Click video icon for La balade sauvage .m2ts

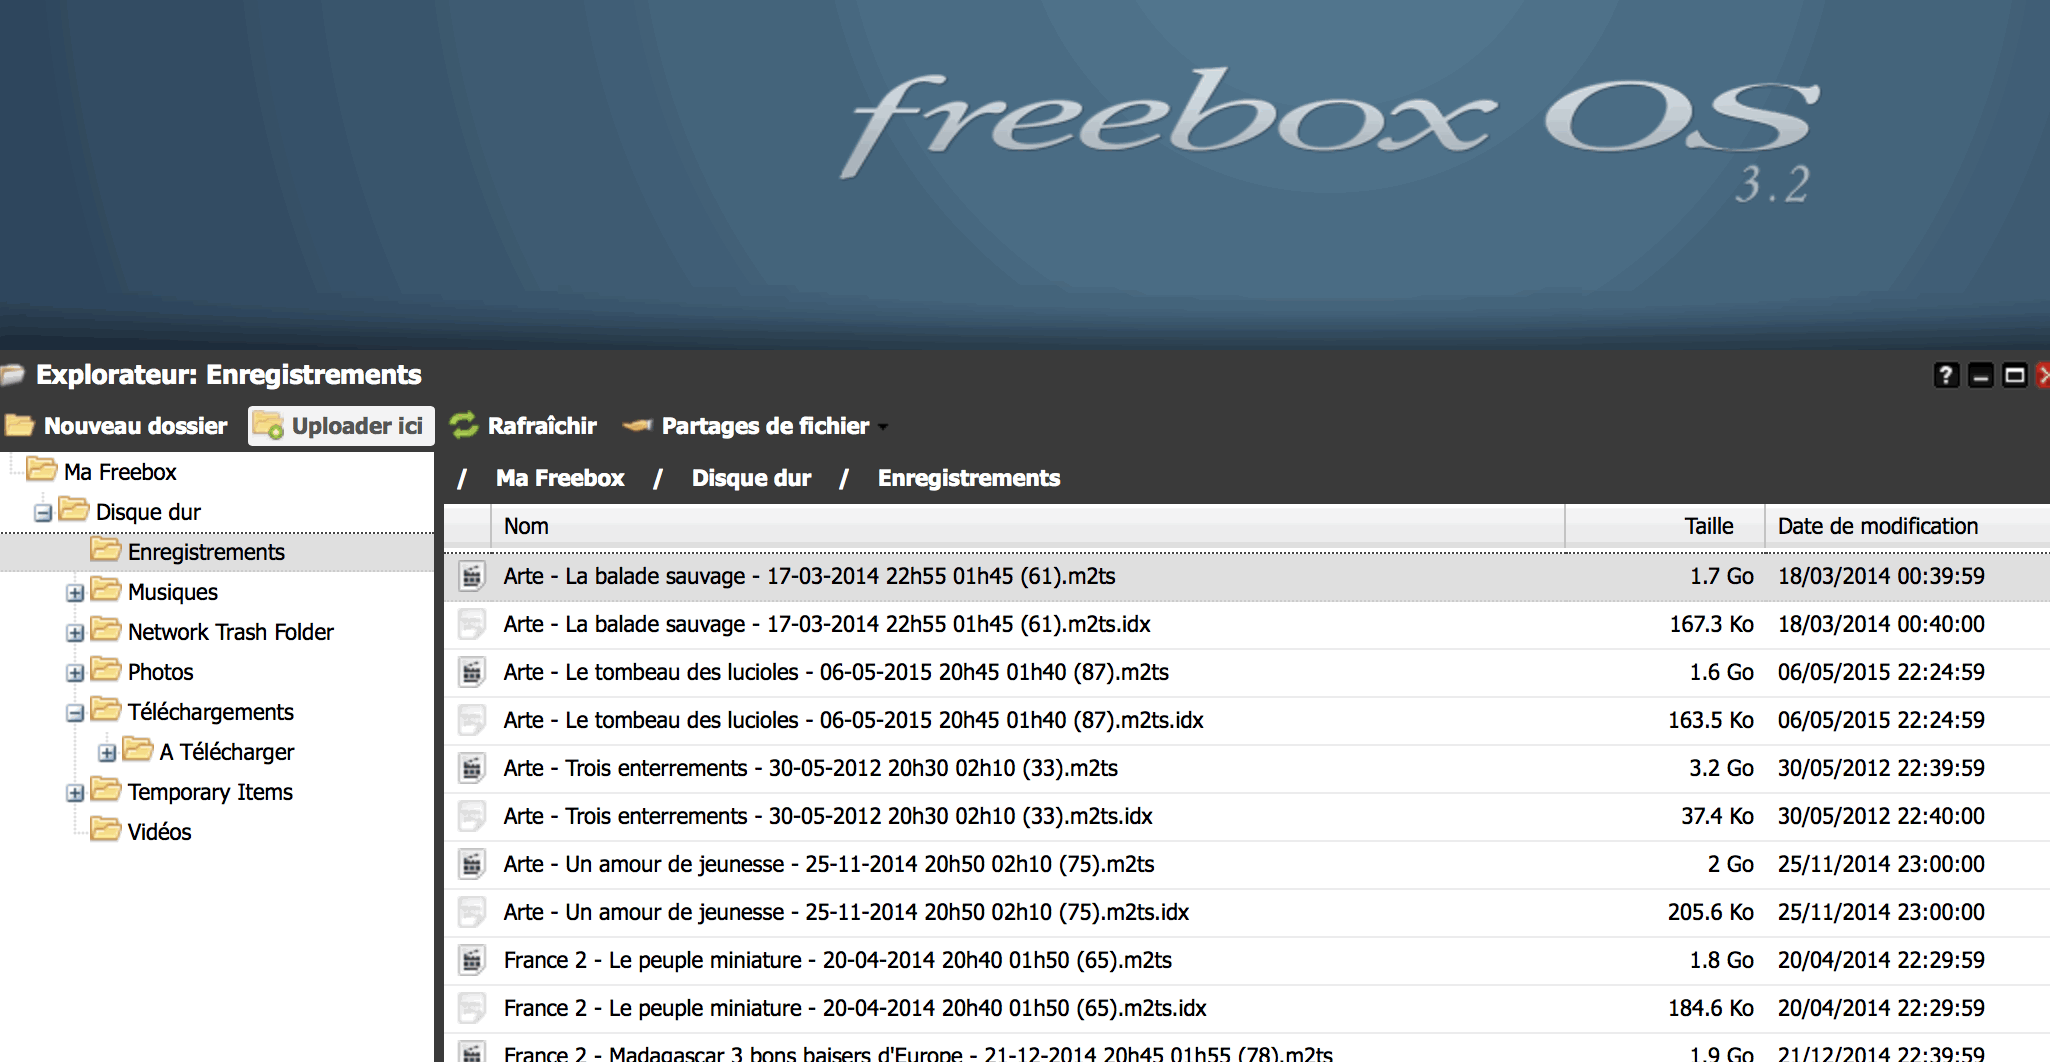[x=471, y=576]
